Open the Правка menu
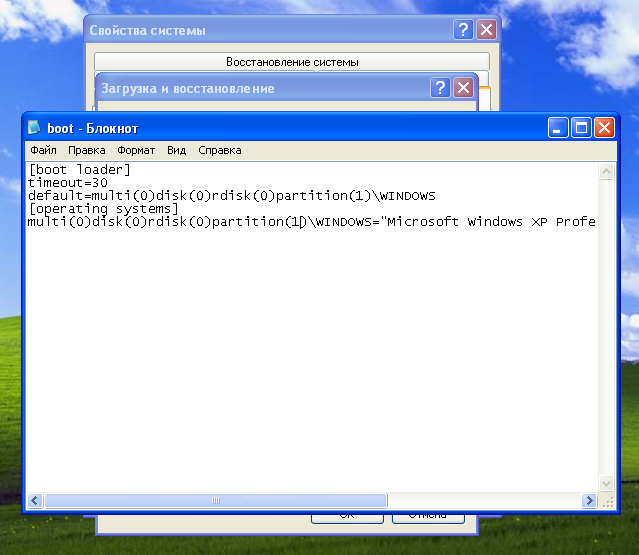The image size is (639, 555). [87, 150]
